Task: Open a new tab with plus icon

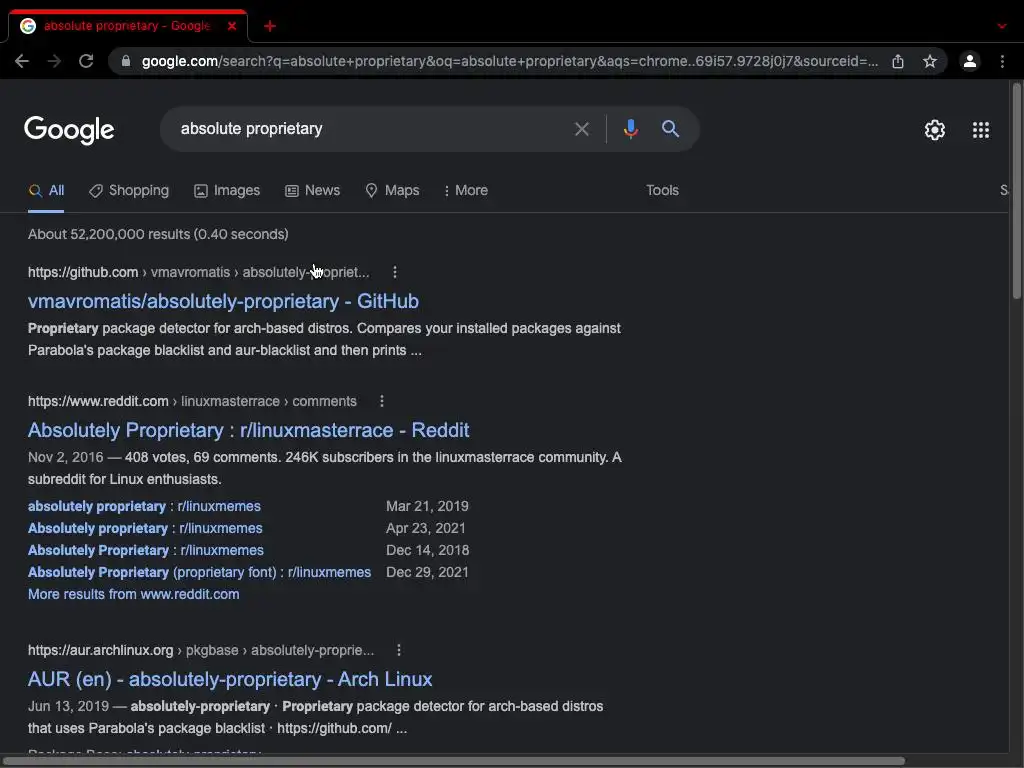Action: 270,26
